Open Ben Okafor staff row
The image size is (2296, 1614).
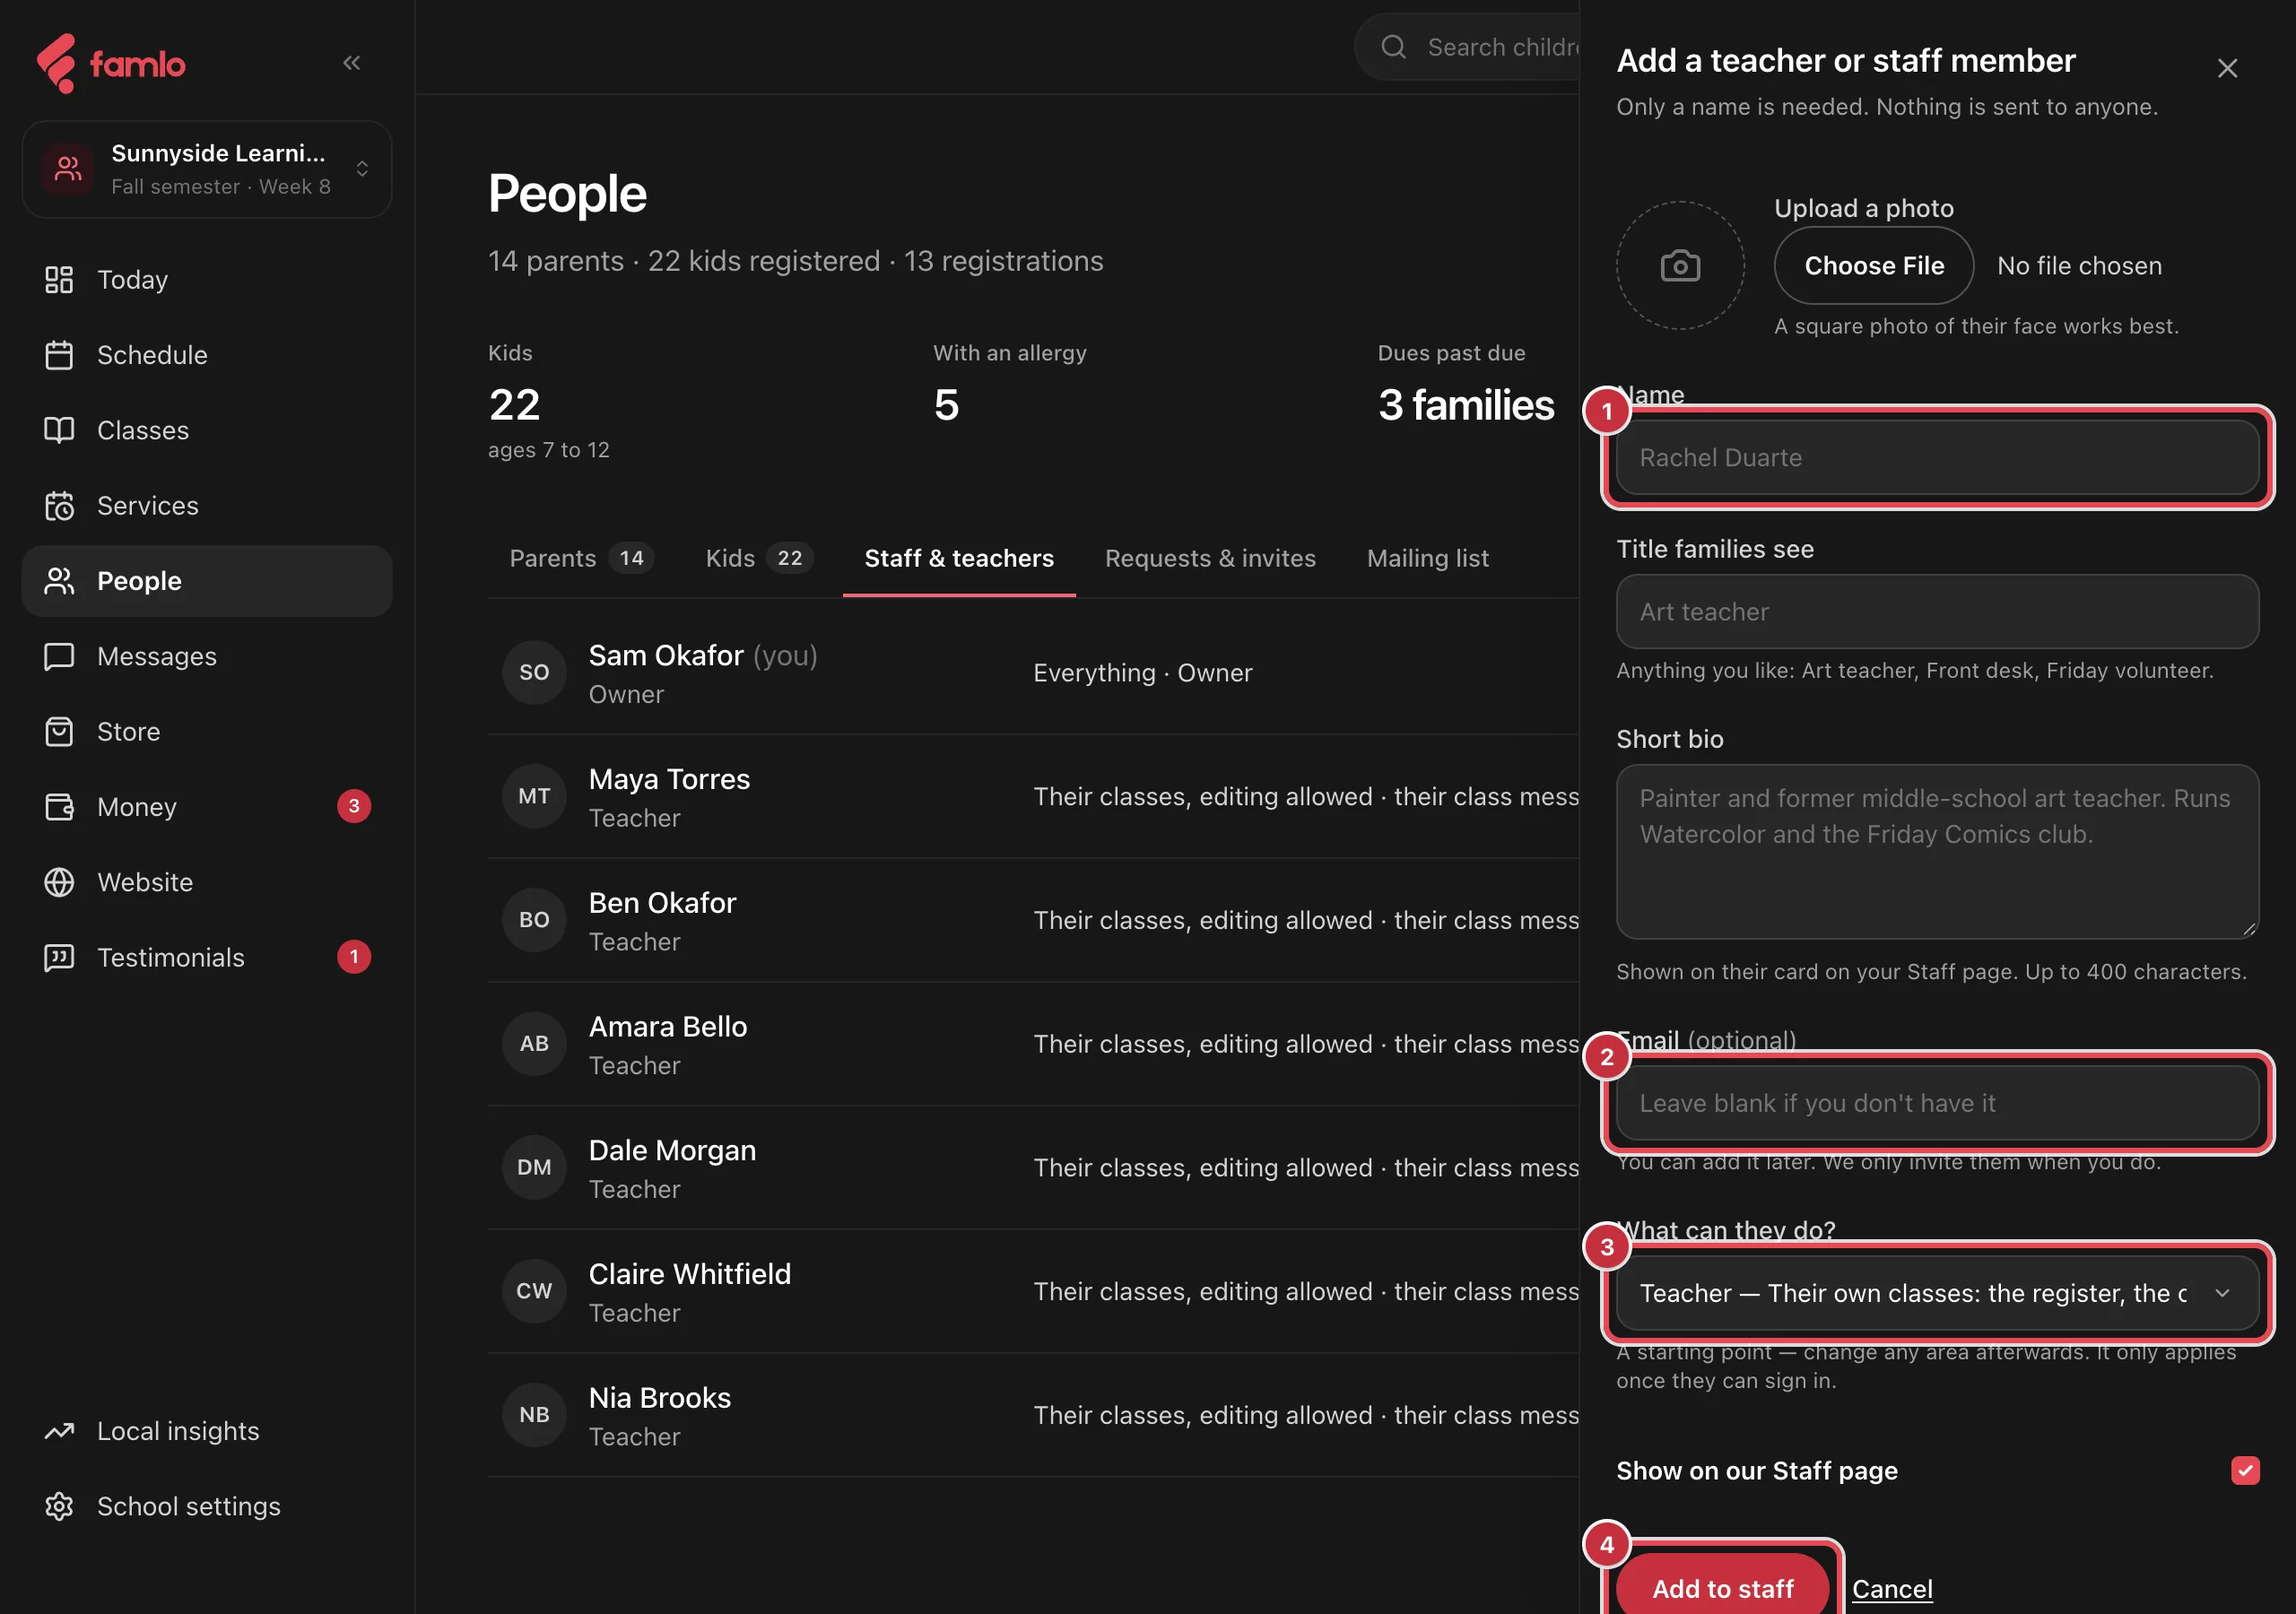point(1033,920)
